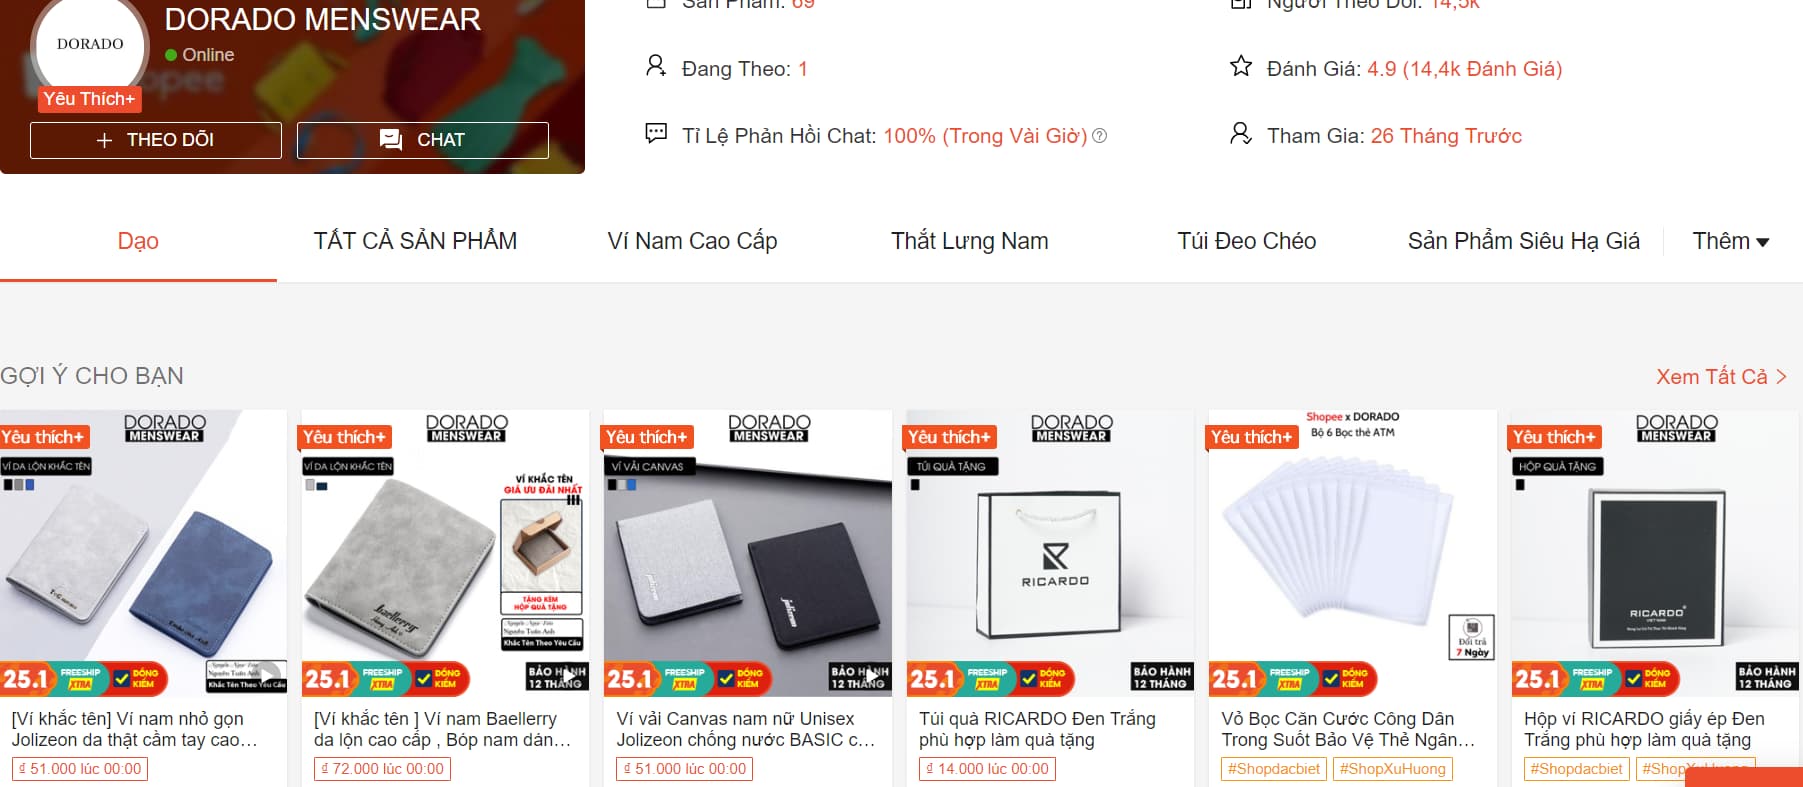Open the Túi Đeo Chéo category tab

click(x=1246, y=241)
